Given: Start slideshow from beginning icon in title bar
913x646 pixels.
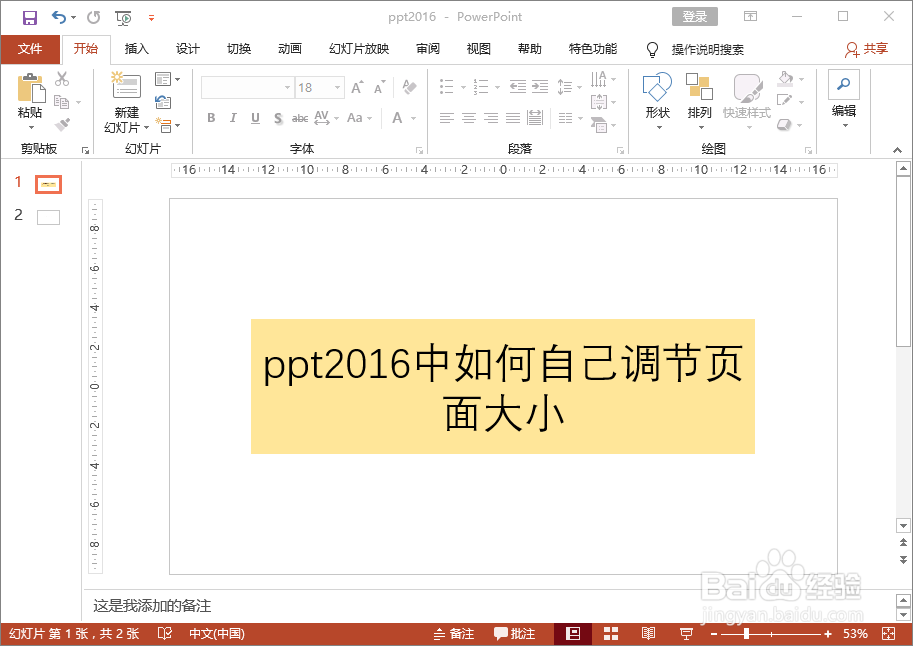Looking at the screenshot, I should (123, 18).
